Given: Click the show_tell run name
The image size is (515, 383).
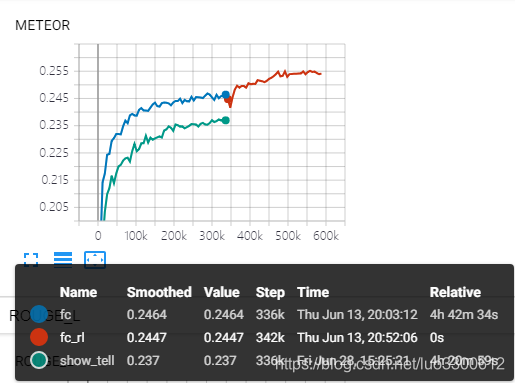Looking at the screenshot, I should [x=87, y=360].
